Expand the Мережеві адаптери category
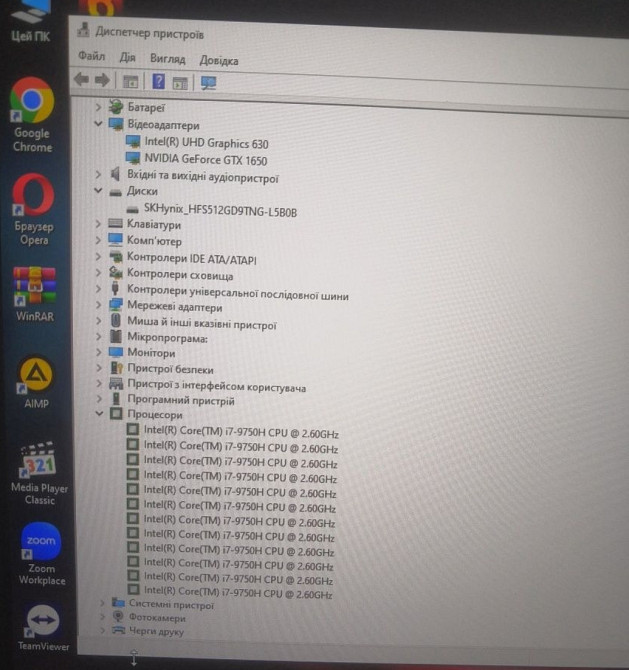The width and height of the screenshot is (629, 670). click(99, 307)
